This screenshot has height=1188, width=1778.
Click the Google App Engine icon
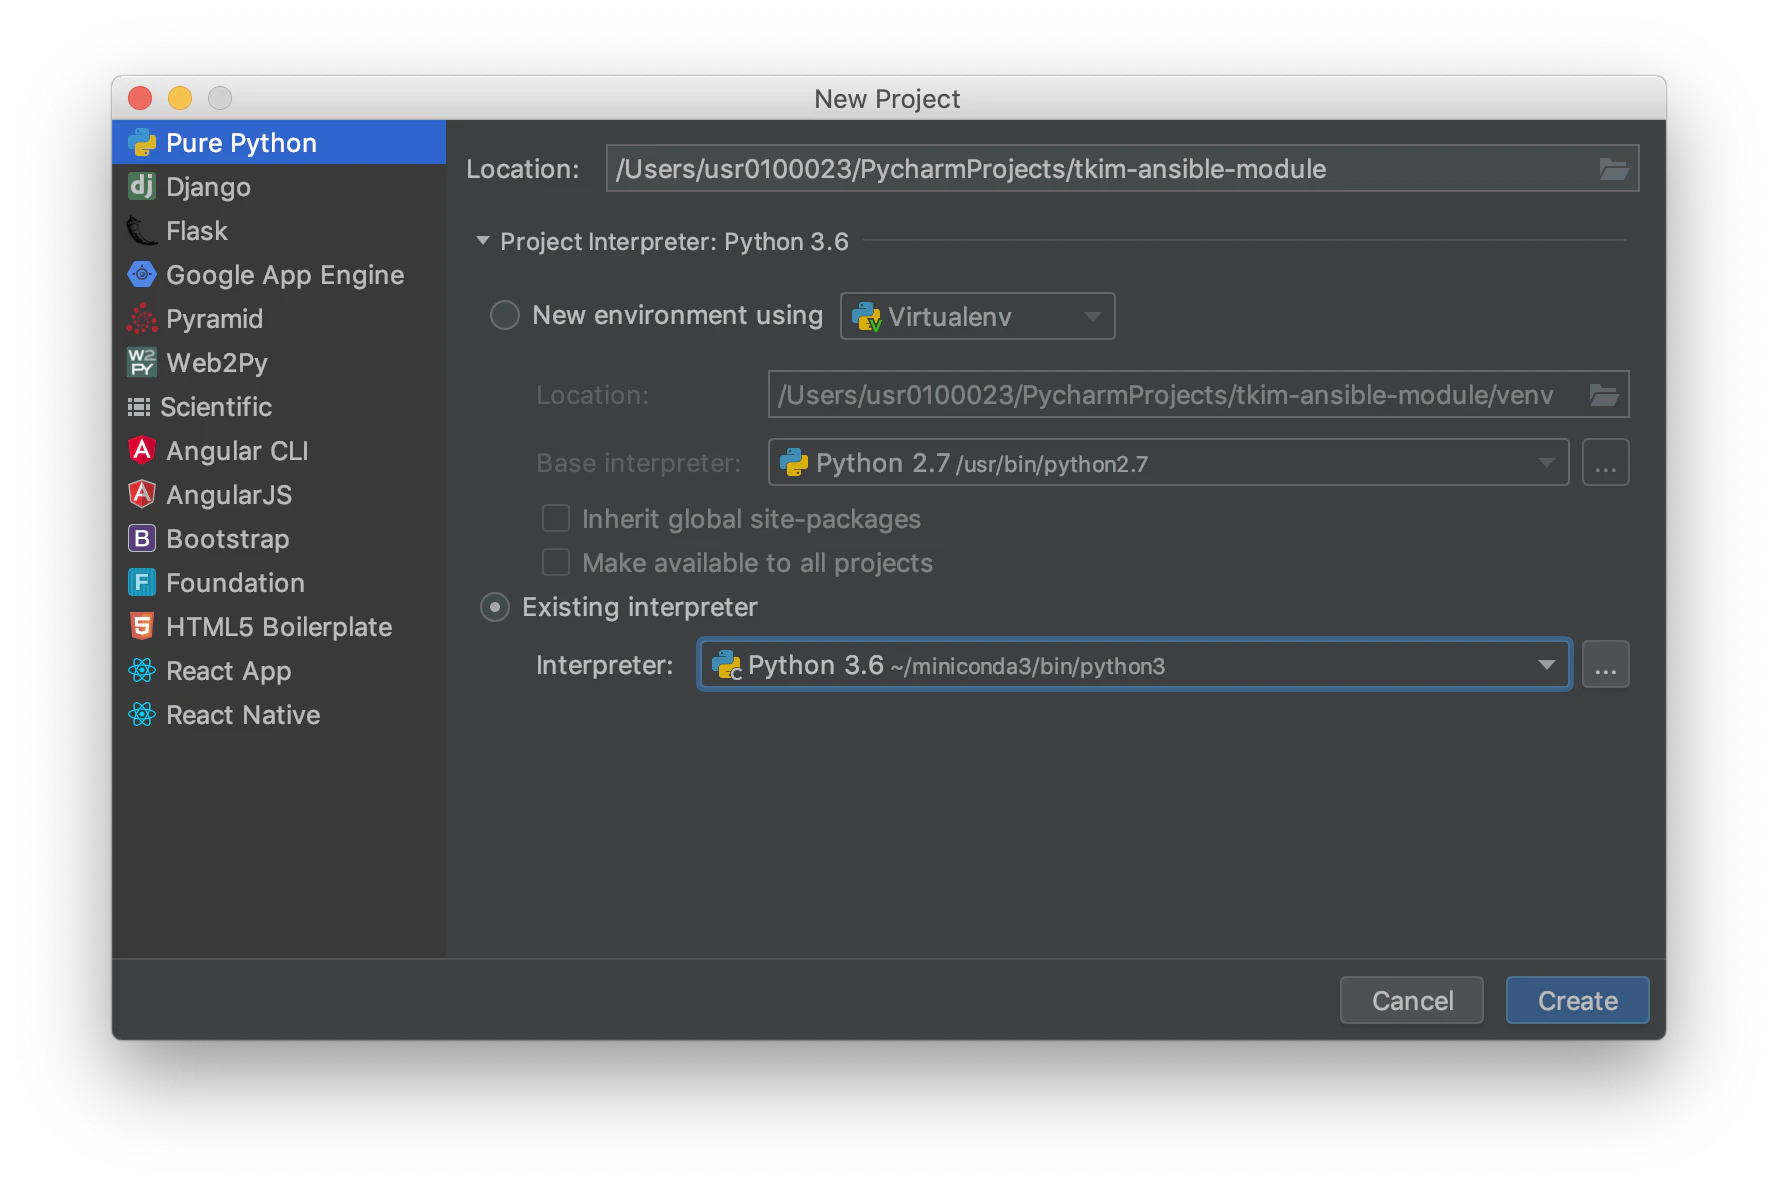[x=142, y=274]
